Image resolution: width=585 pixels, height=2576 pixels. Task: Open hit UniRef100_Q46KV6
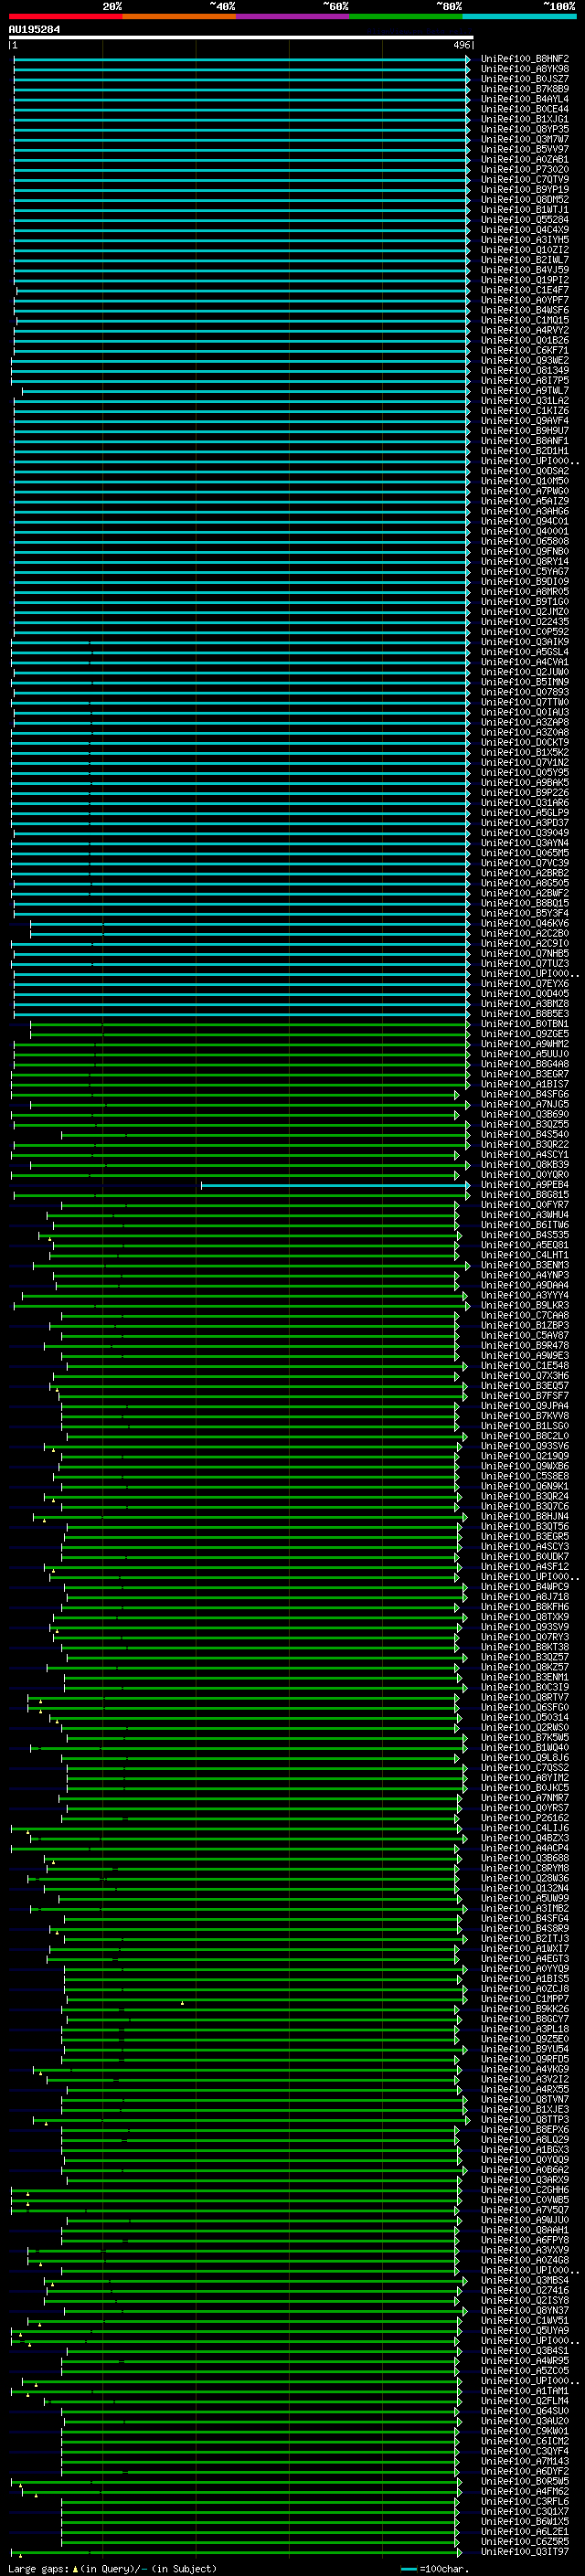524,924
